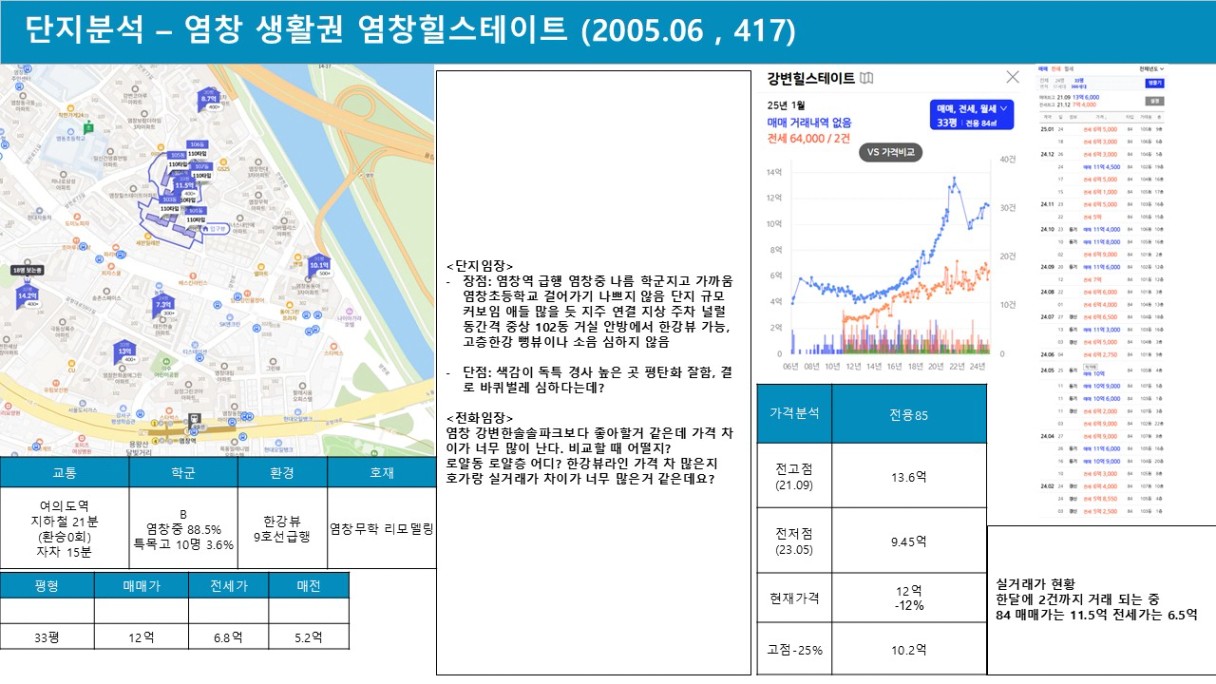Viewport: 1216px width, 684px height.
Task: Click the 33평 row label in the price table
Action: (x=47, y=637)
